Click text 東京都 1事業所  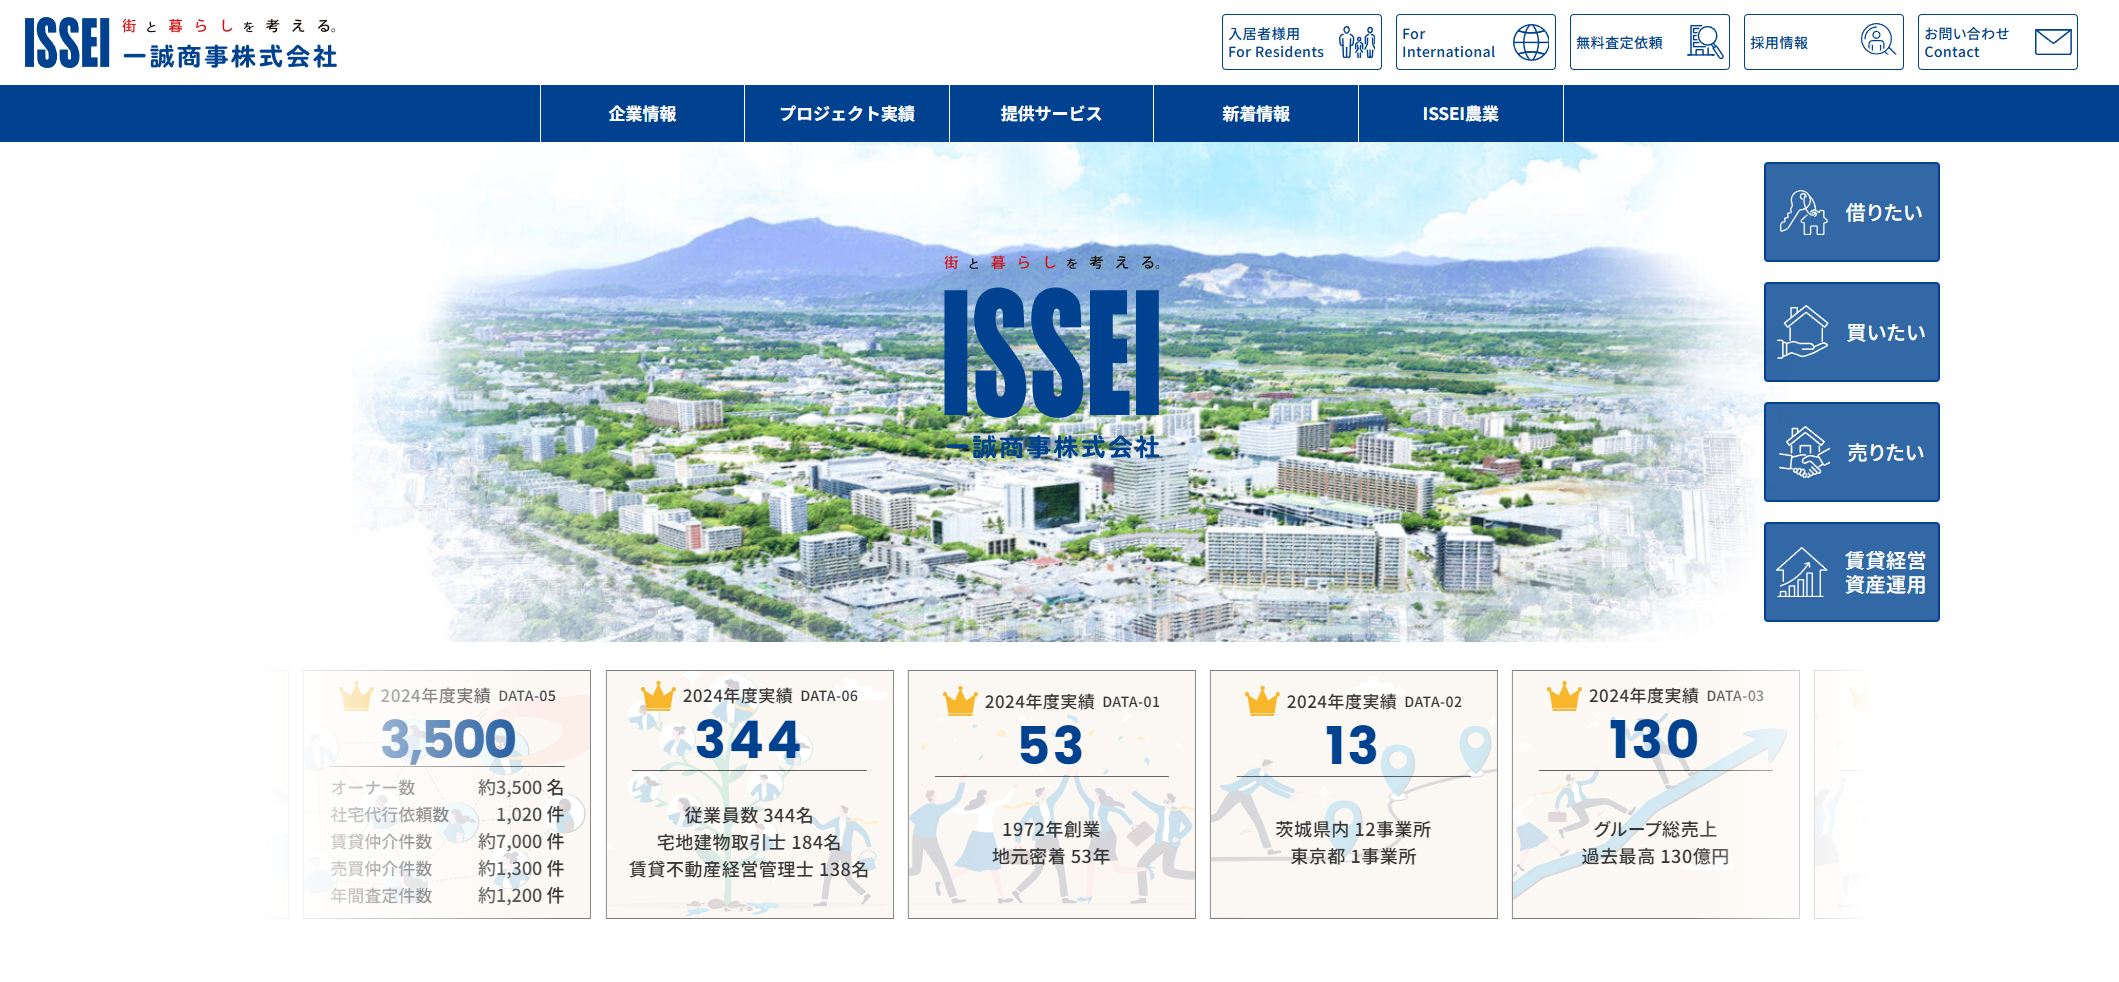[1353, 856]
